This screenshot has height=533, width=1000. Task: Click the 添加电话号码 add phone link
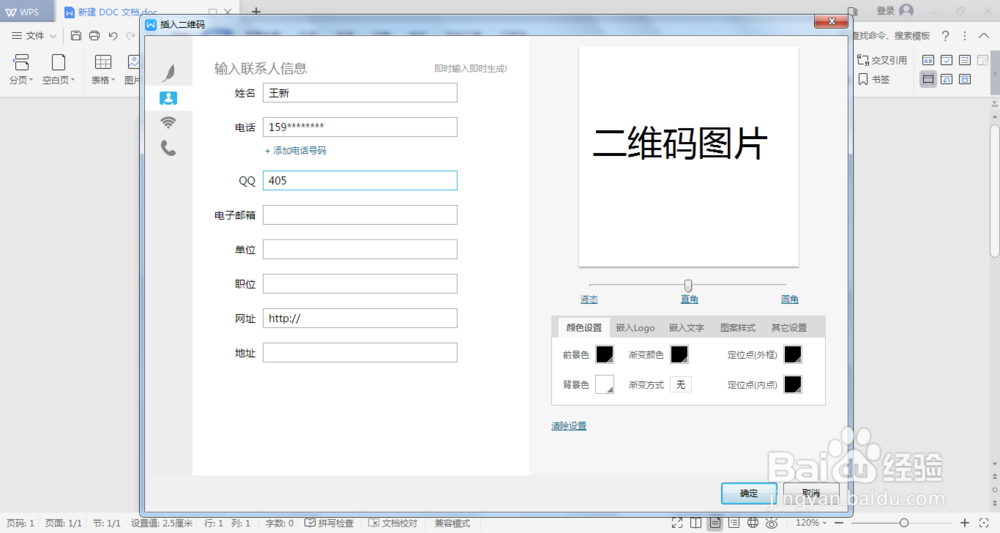[x=295, y=150]
